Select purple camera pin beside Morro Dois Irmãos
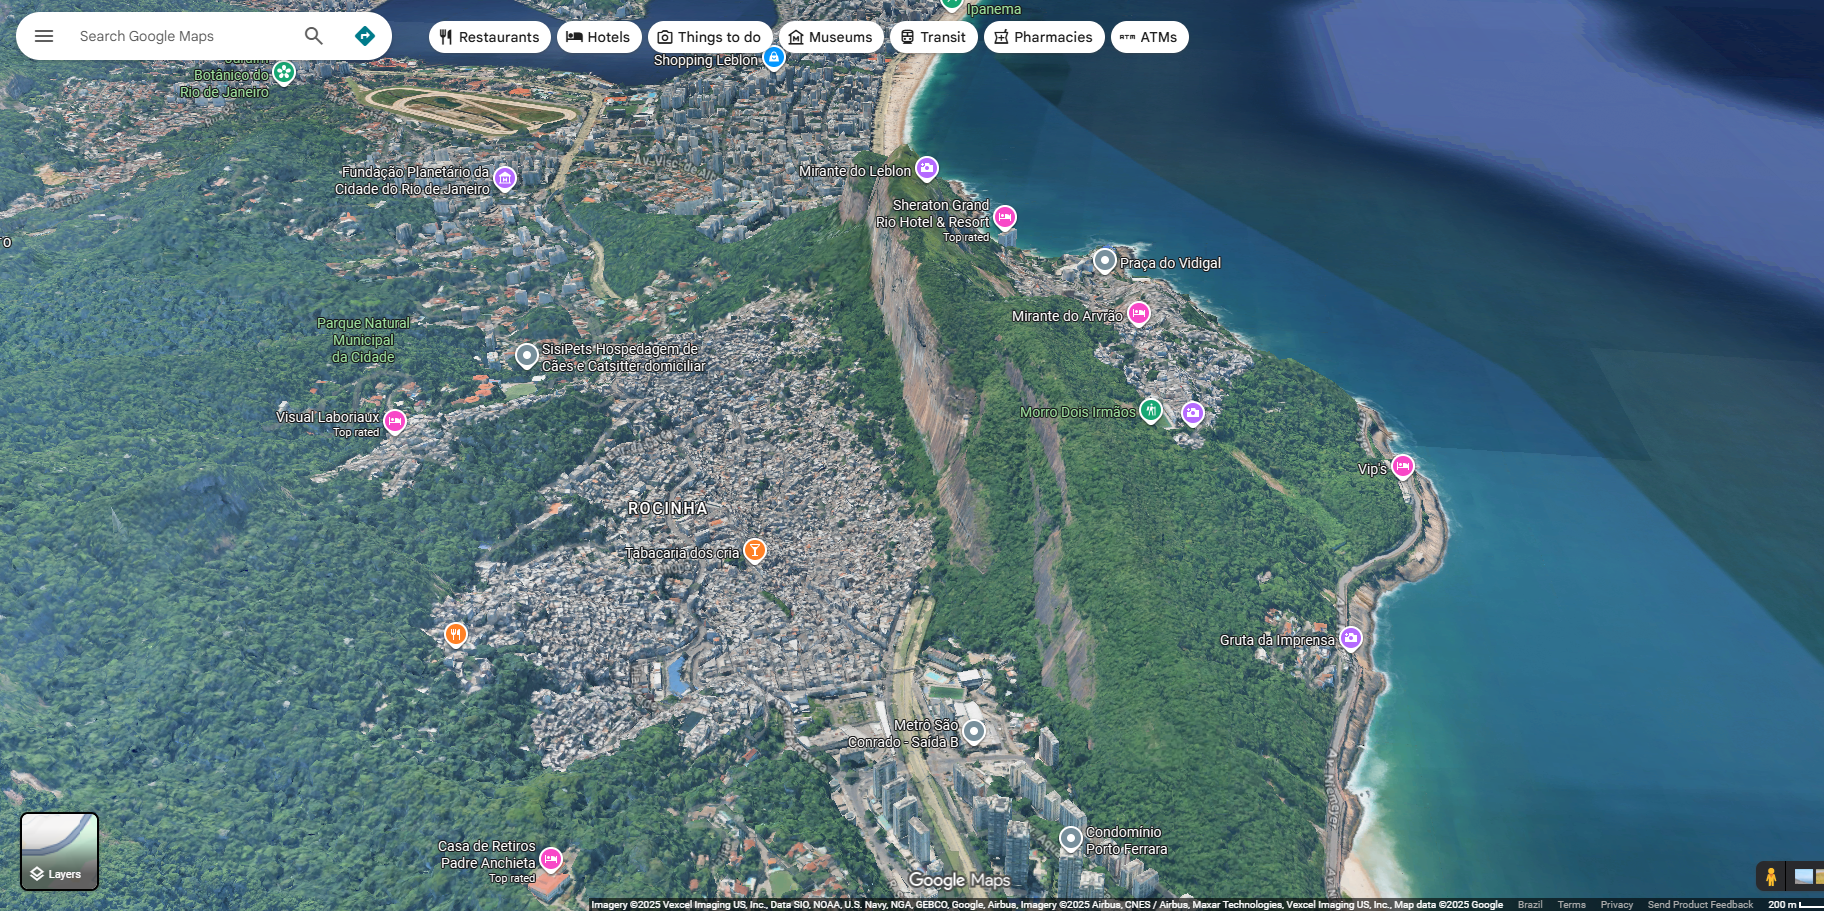The height and width of the screenshot is (911, 1824). [x=1193, y=413]
